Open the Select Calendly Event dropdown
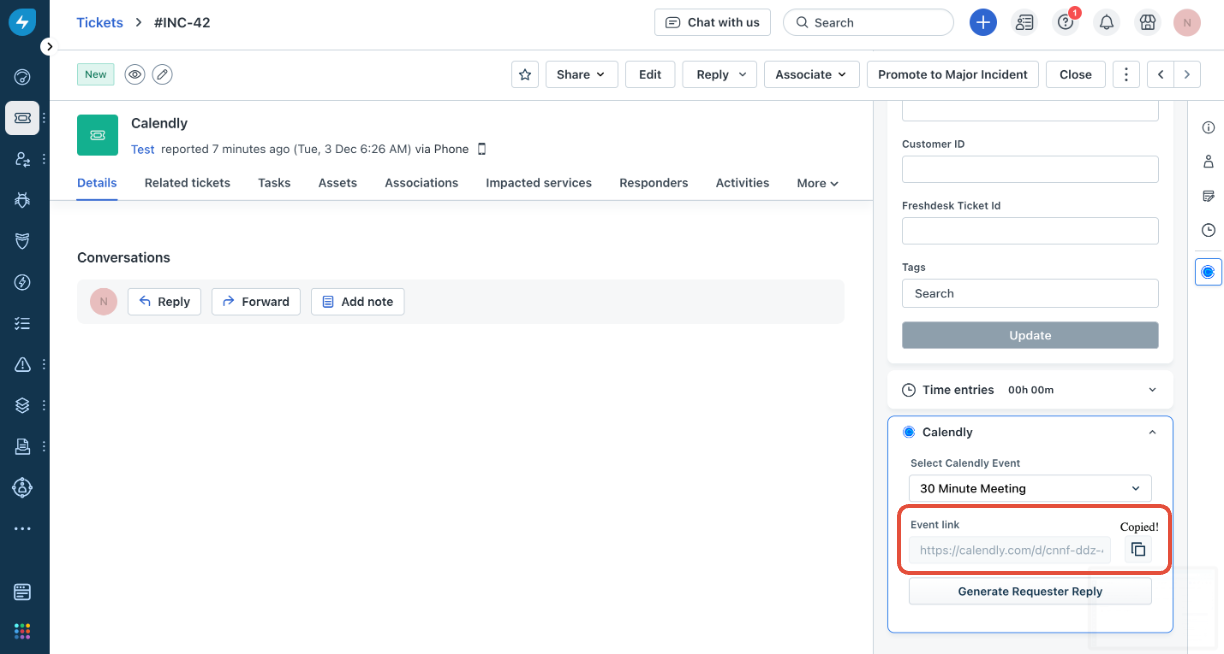 (x=1030, y=488)
